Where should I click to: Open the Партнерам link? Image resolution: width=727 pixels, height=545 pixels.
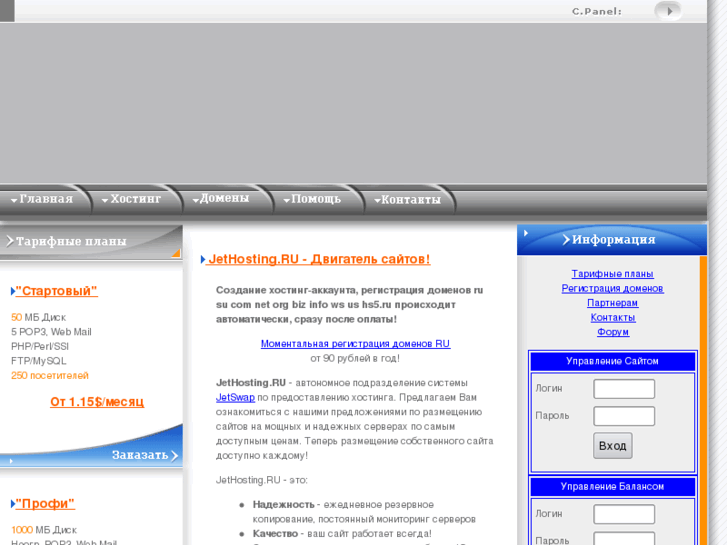612,303
